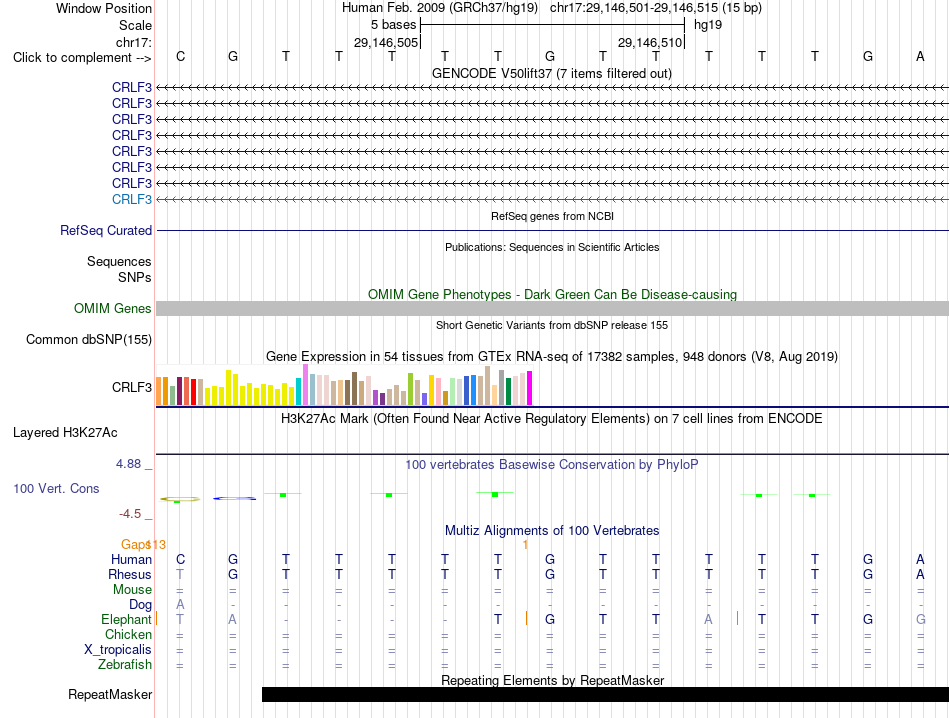950x718 pixels.
Task: Click the GENCODE V50lift37 track title
Action: click(552, 73)
